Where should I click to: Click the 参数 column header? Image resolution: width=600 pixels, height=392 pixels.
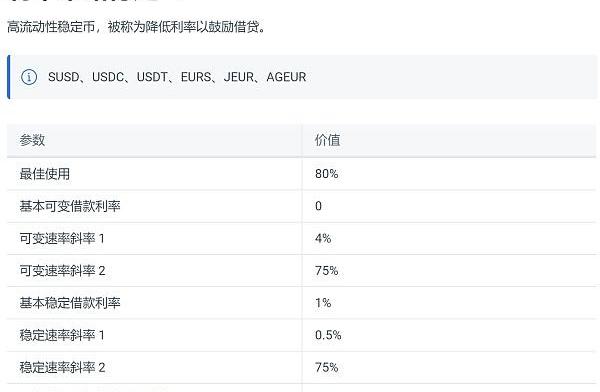tap(33, 140)
